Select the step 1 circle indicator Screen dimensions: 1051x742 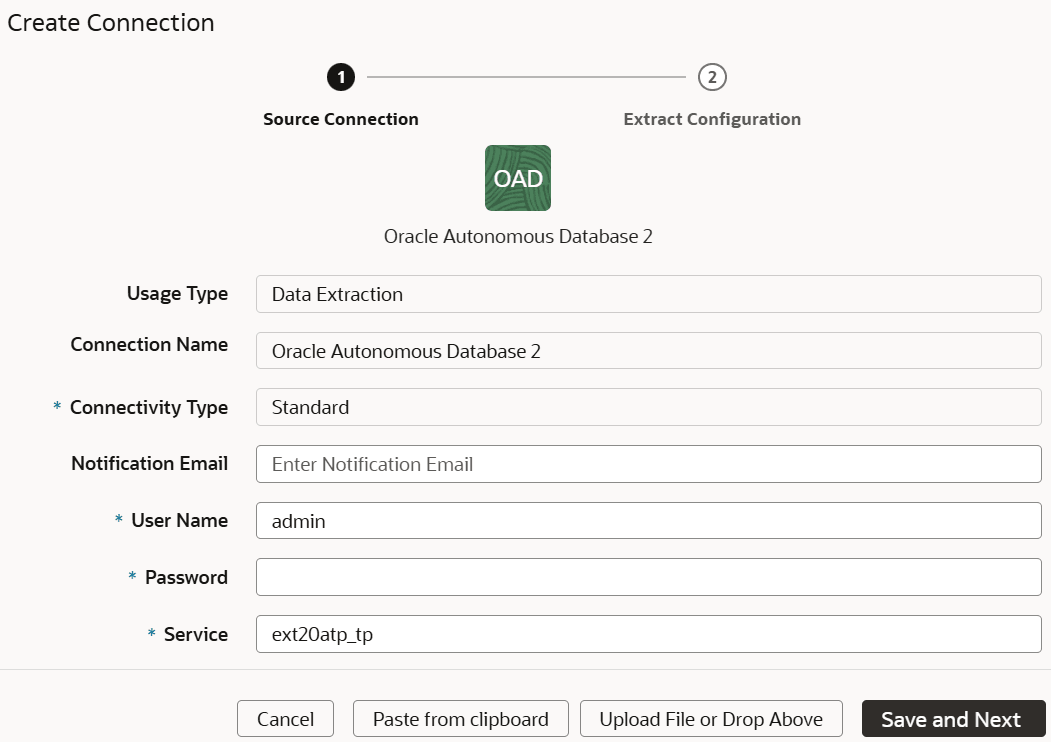point(341,77)
